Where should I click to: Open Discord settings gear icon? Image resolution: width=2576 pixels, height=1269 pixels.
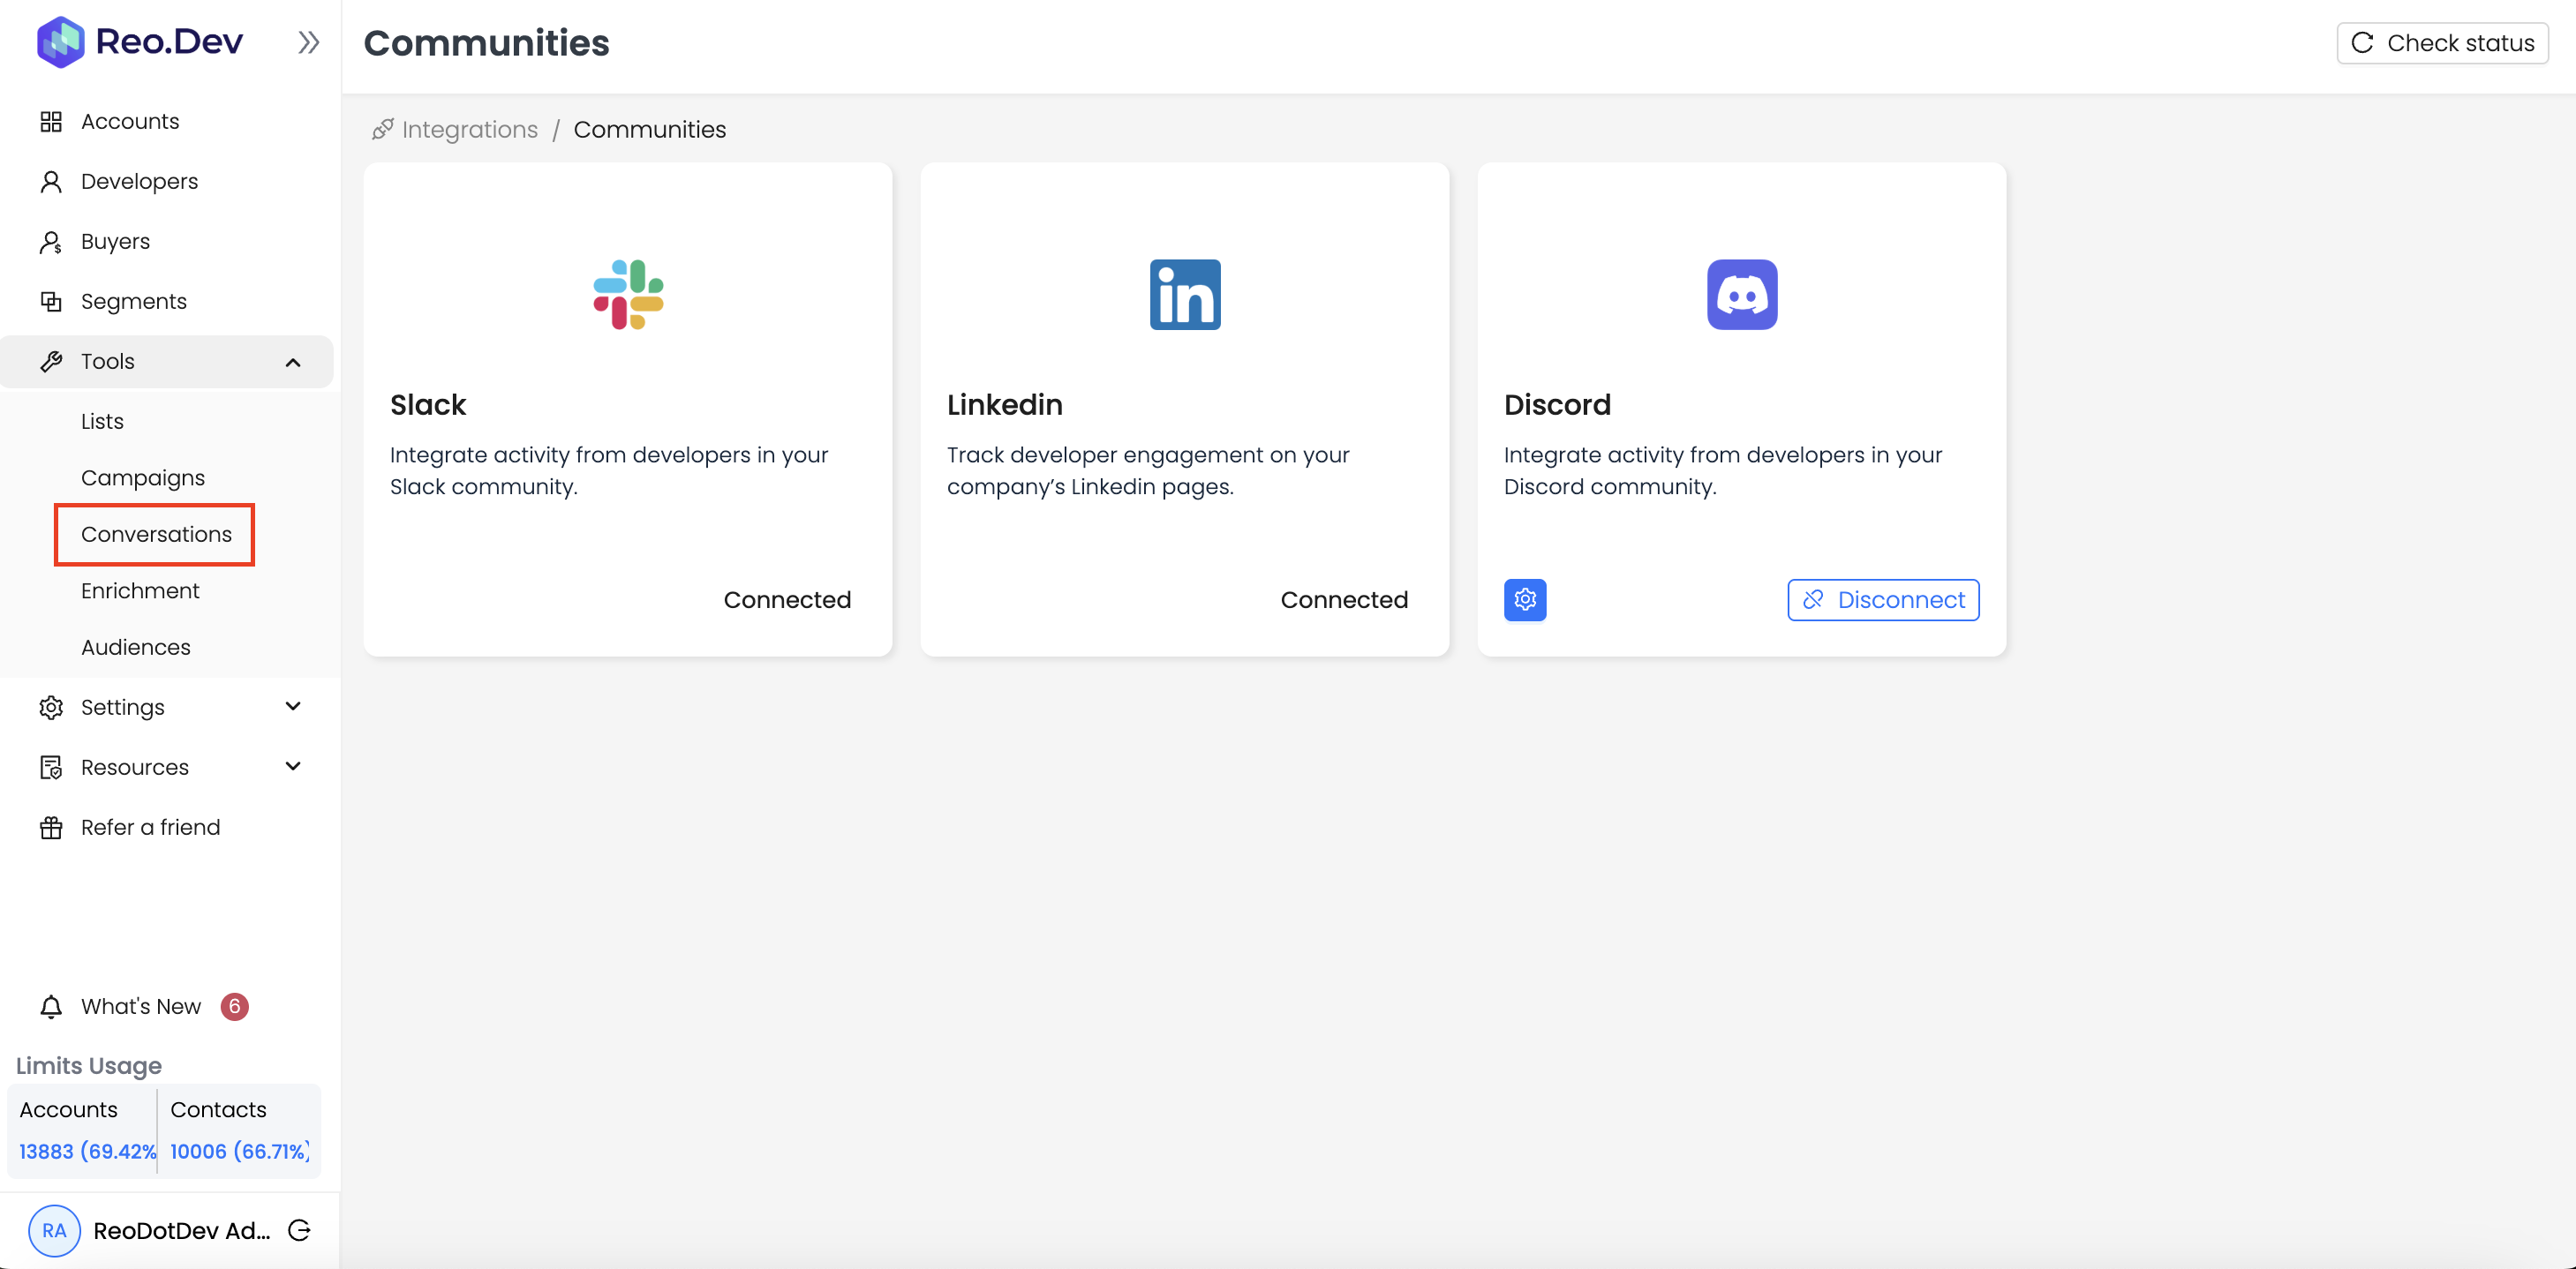click(x=1524, y=600)
